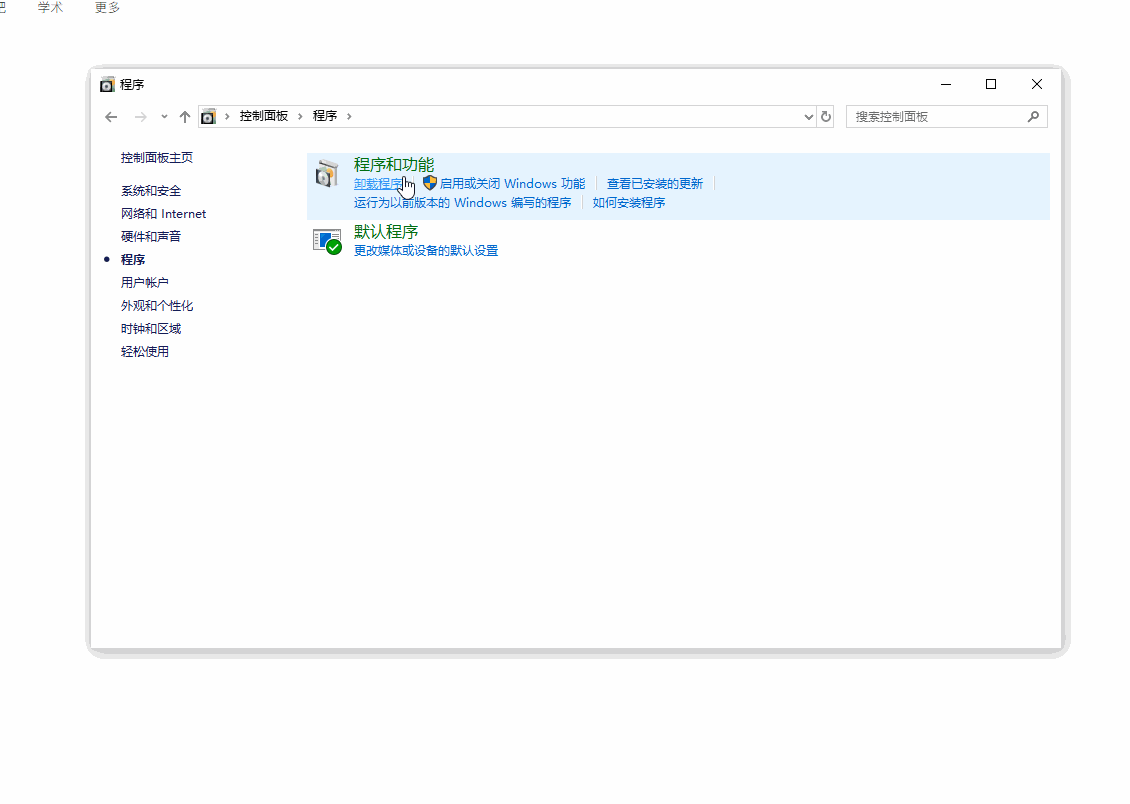Select 程序 in the address breadcrumb
The width and height of the screenshot is (1130, 804).
[325, 116]
